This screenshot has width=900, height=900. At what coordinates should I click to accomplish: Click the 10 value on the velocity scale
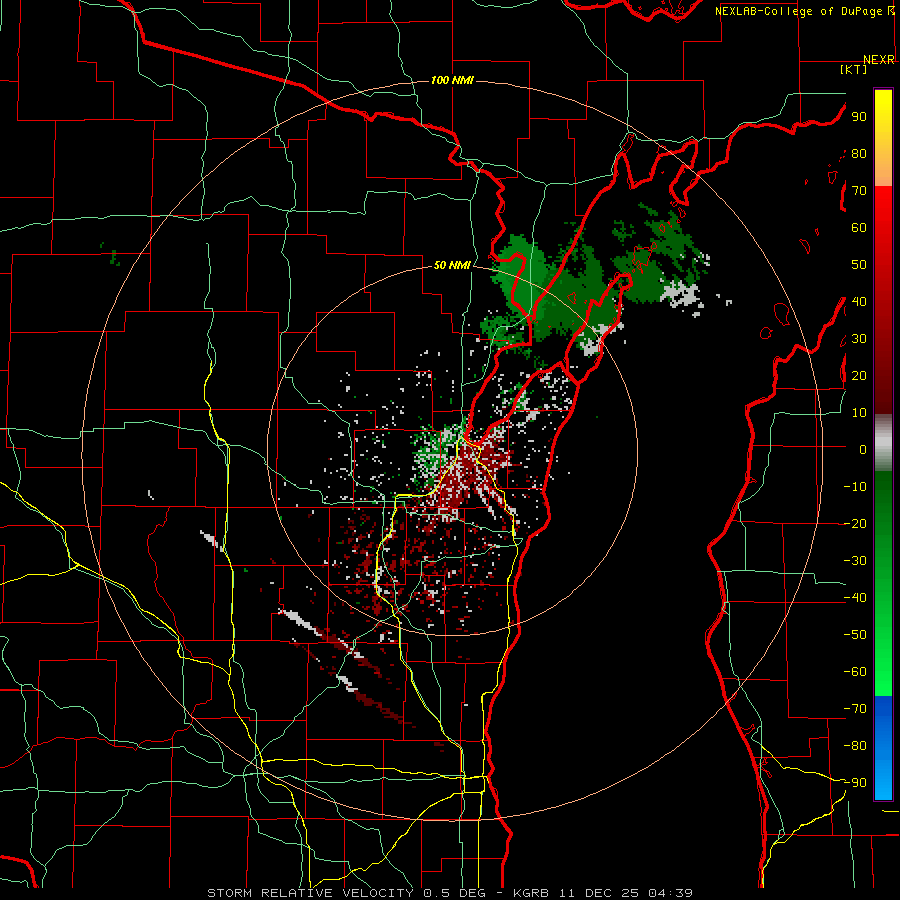(859, 413)
